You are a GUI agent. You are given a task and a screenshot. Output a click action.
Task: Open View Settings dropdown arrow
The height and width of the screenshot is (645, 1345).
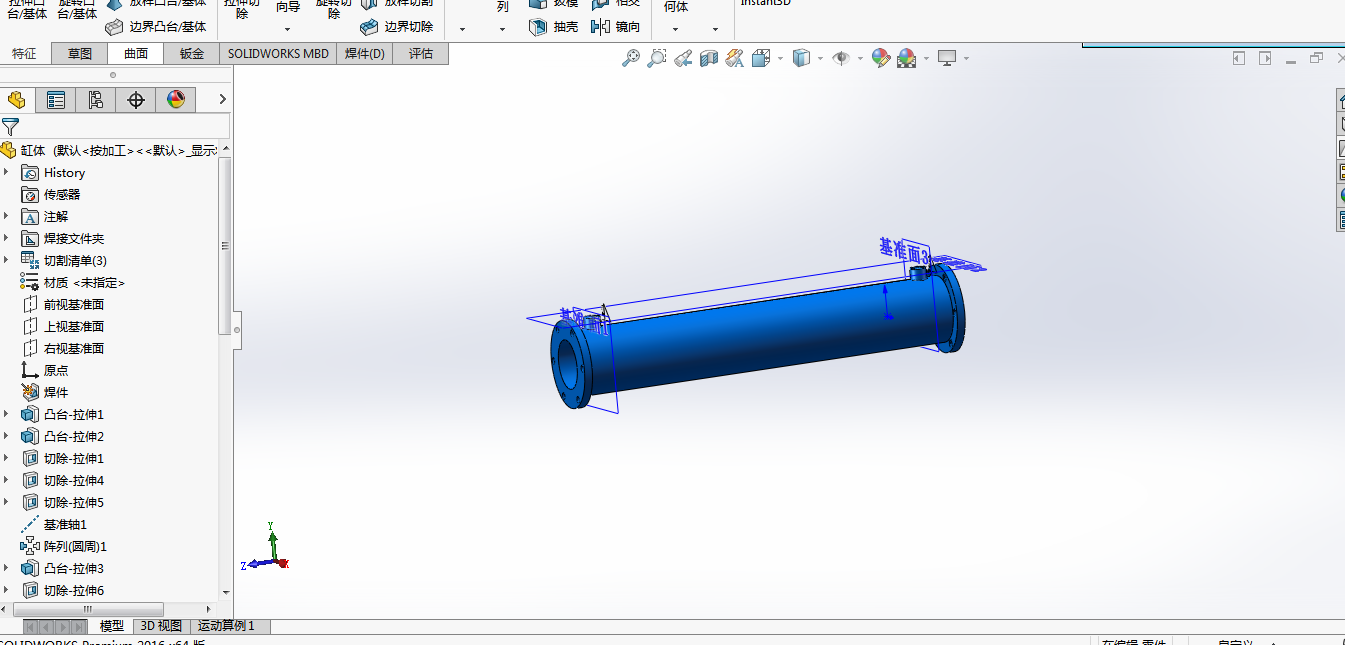coord(966,58)
